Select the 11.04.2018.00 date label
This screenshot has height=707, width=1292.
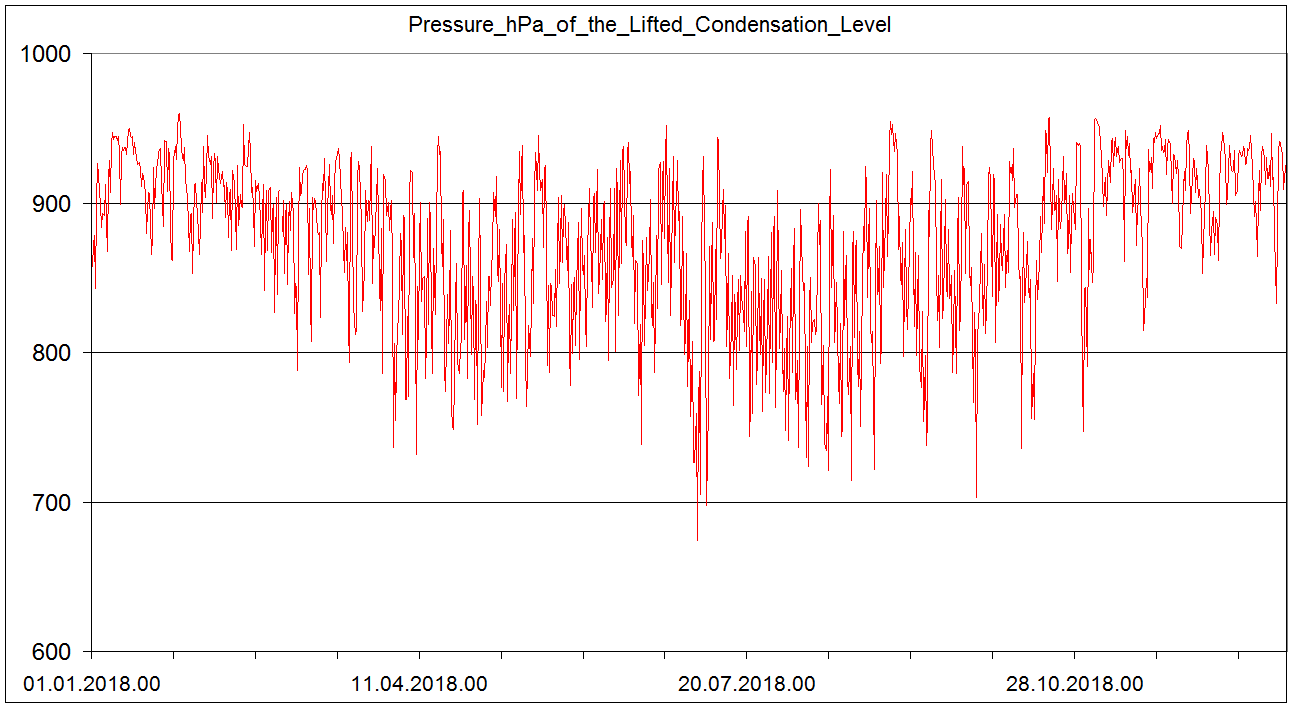pyautogui.click(x=419, y=685)
